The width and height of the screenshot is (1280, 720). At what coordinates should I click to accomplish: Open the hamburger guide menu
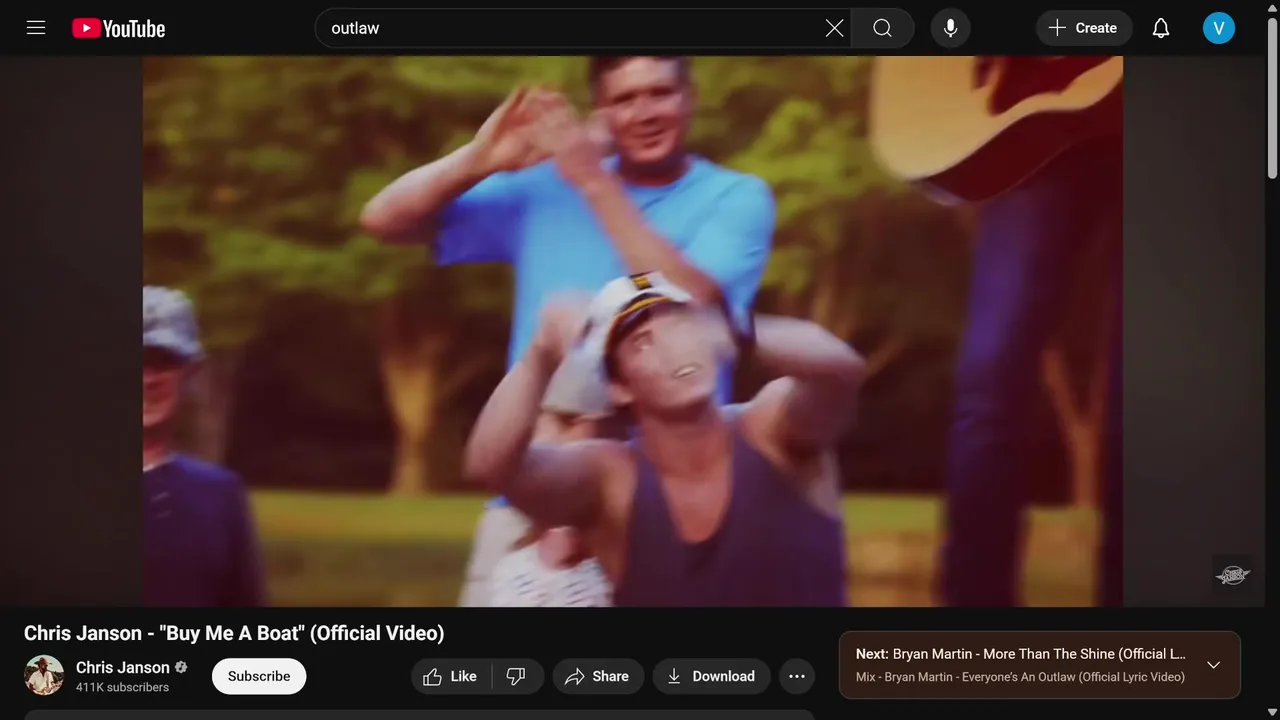point(36,28)
